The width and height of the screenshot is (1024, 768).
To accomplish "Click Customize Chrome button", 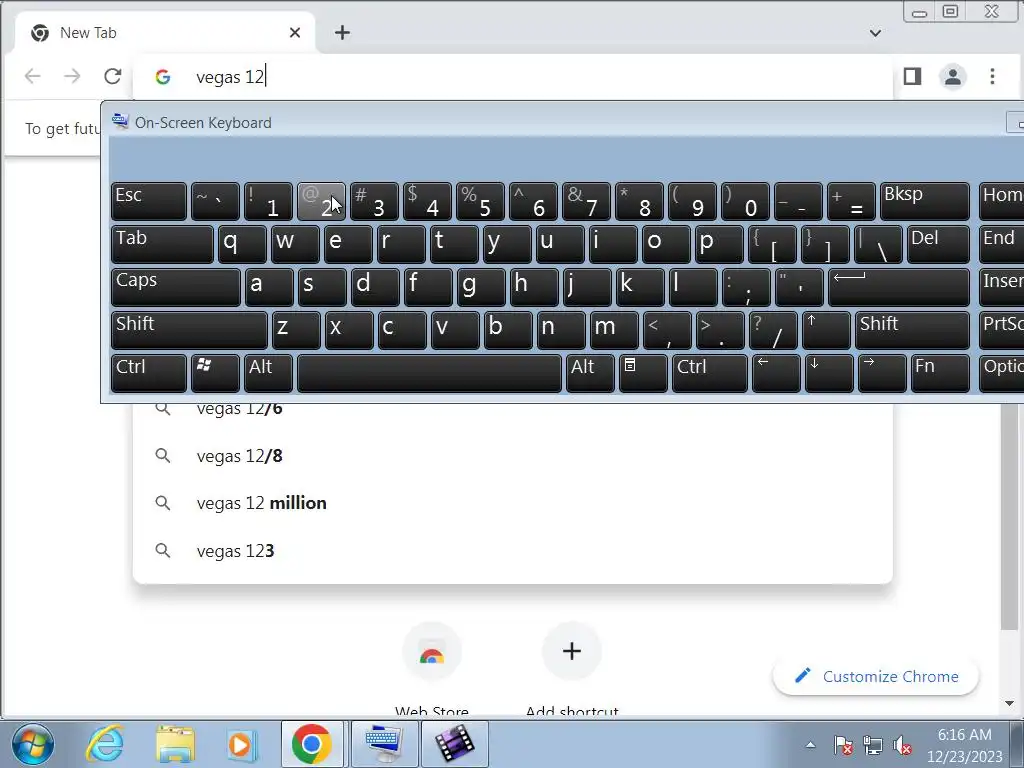I will [x=875, y=677].
